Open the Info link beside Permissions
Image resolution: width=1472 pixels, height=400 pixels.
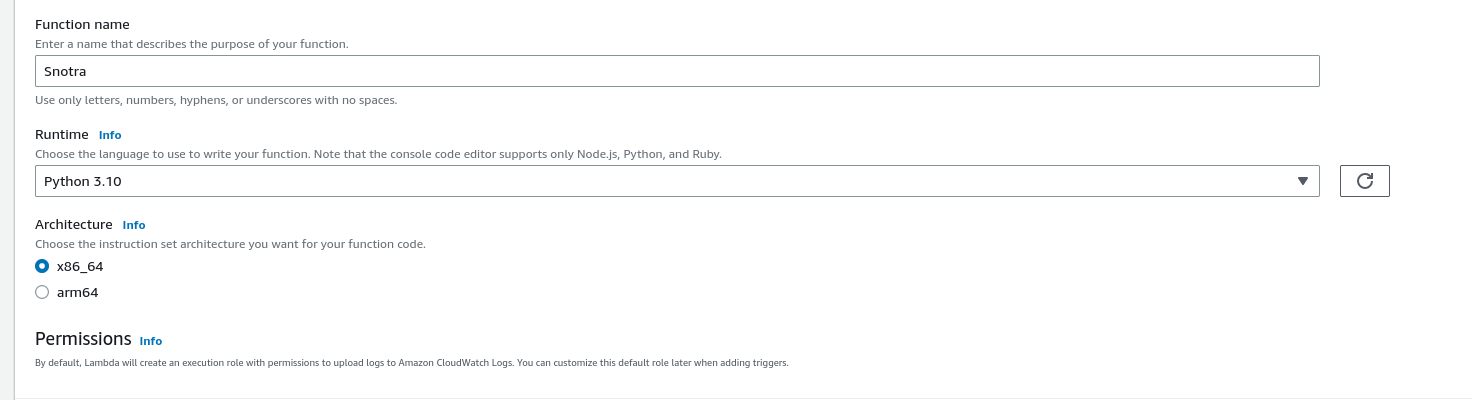151,341
